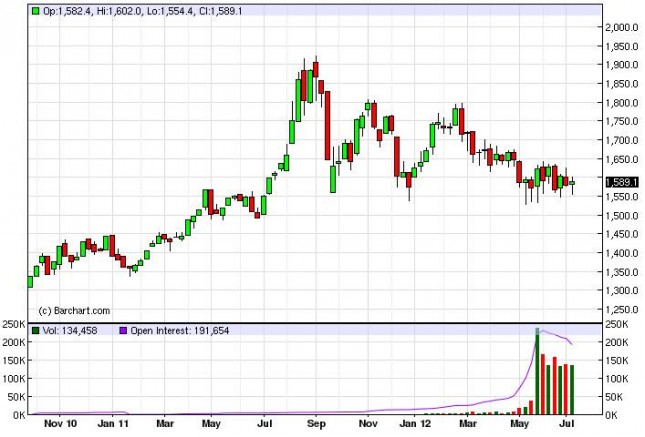
Task: Click the 'Nov 10' date axis label
Action: pos(60,424)
